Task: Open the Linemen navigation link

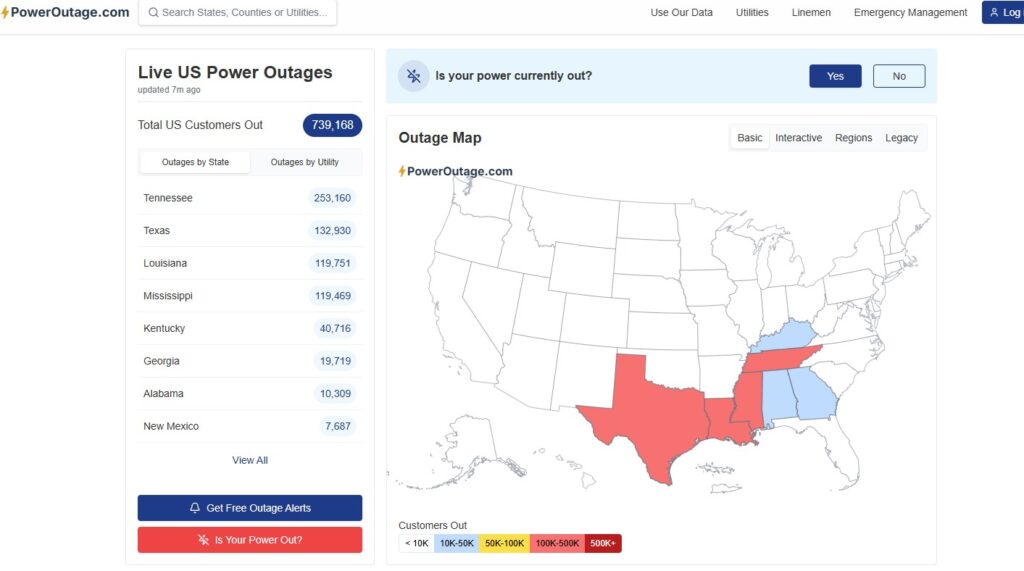Action: tap(811, 13)
